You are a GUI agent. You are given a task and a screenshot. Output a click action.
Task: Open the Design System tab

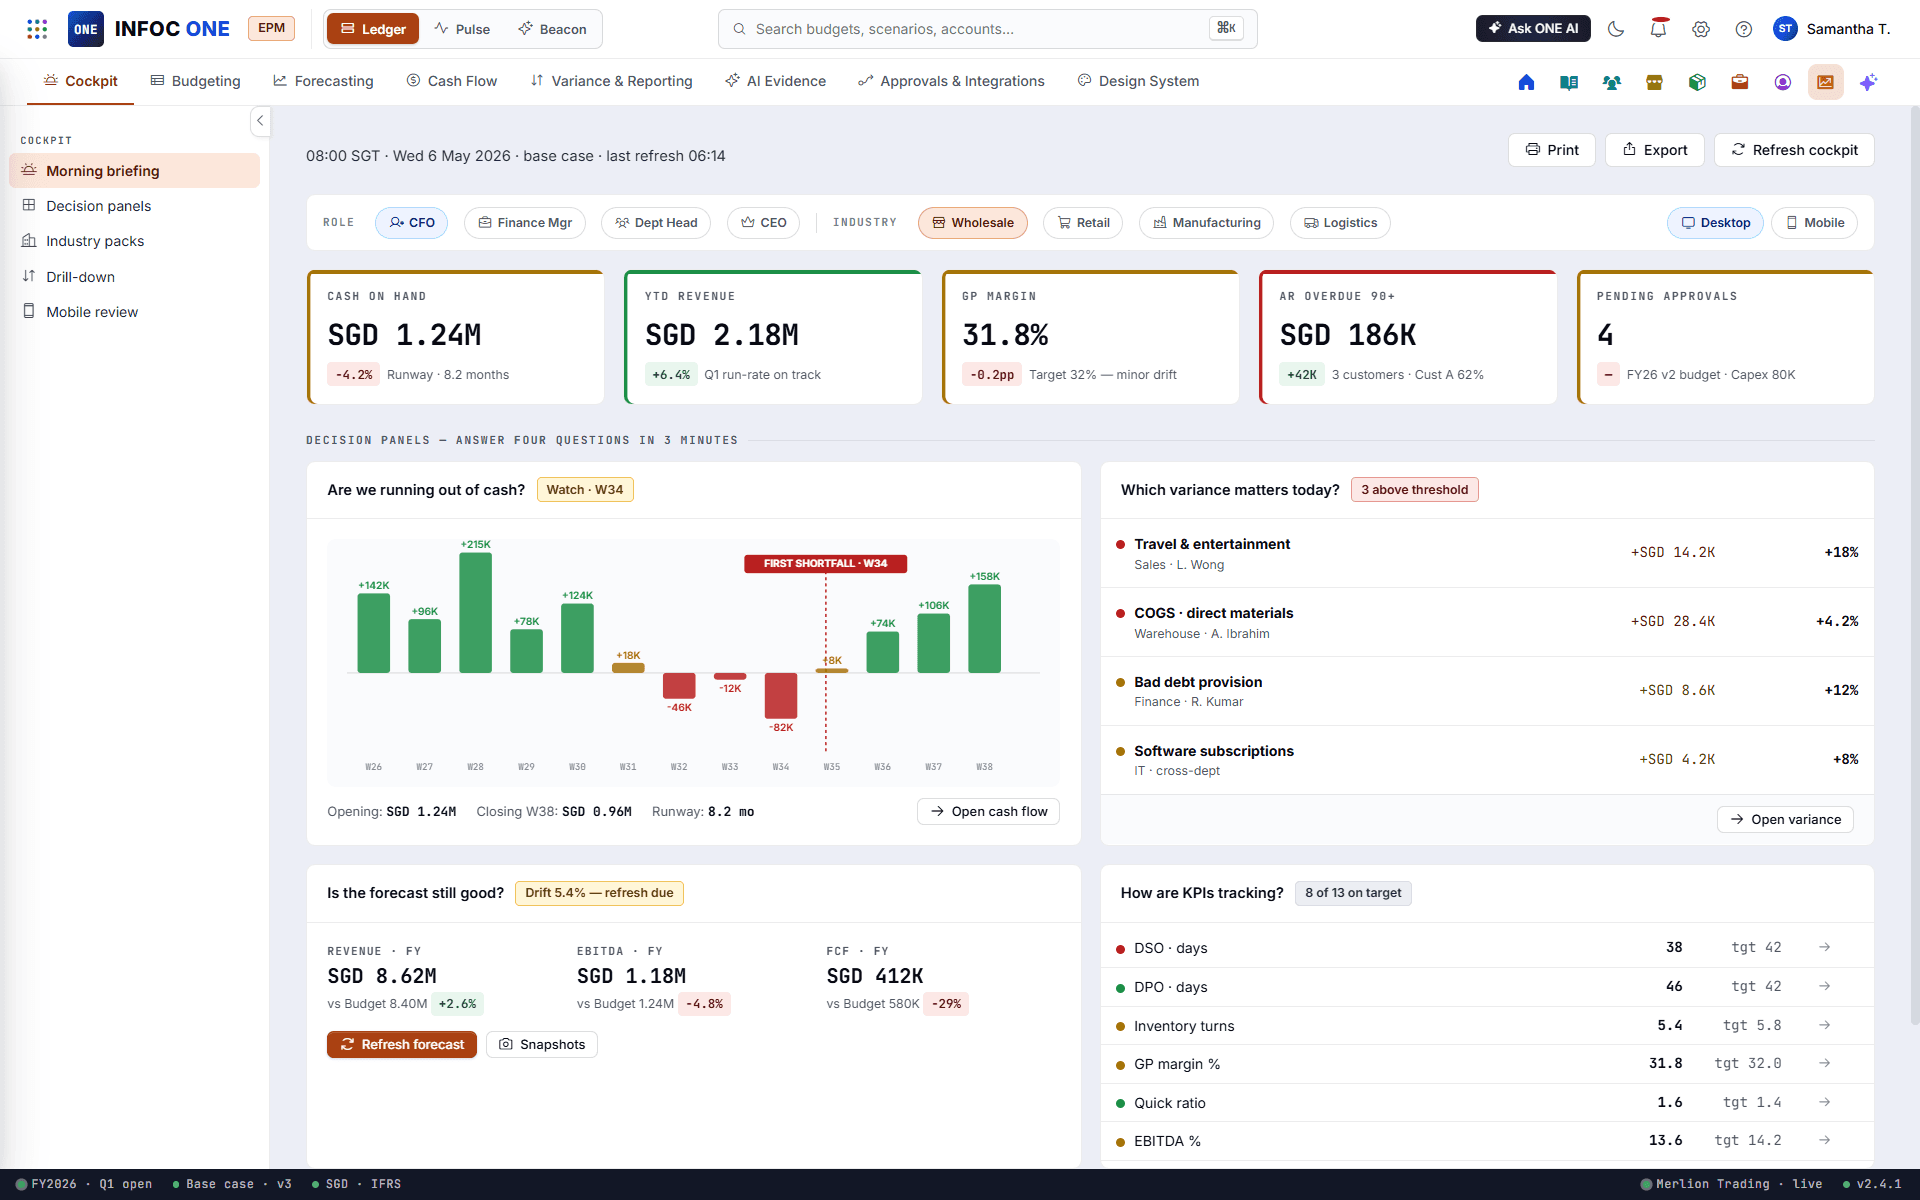(x=1138, y=81)
